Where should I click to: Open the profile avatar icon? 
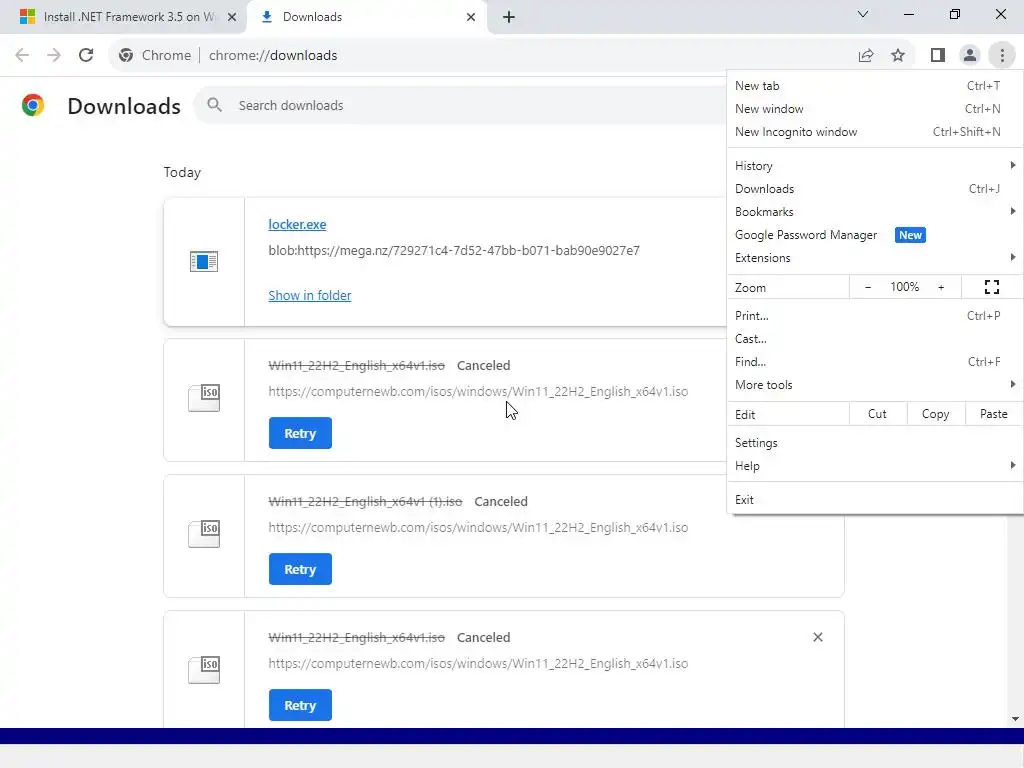pos(970,56)
